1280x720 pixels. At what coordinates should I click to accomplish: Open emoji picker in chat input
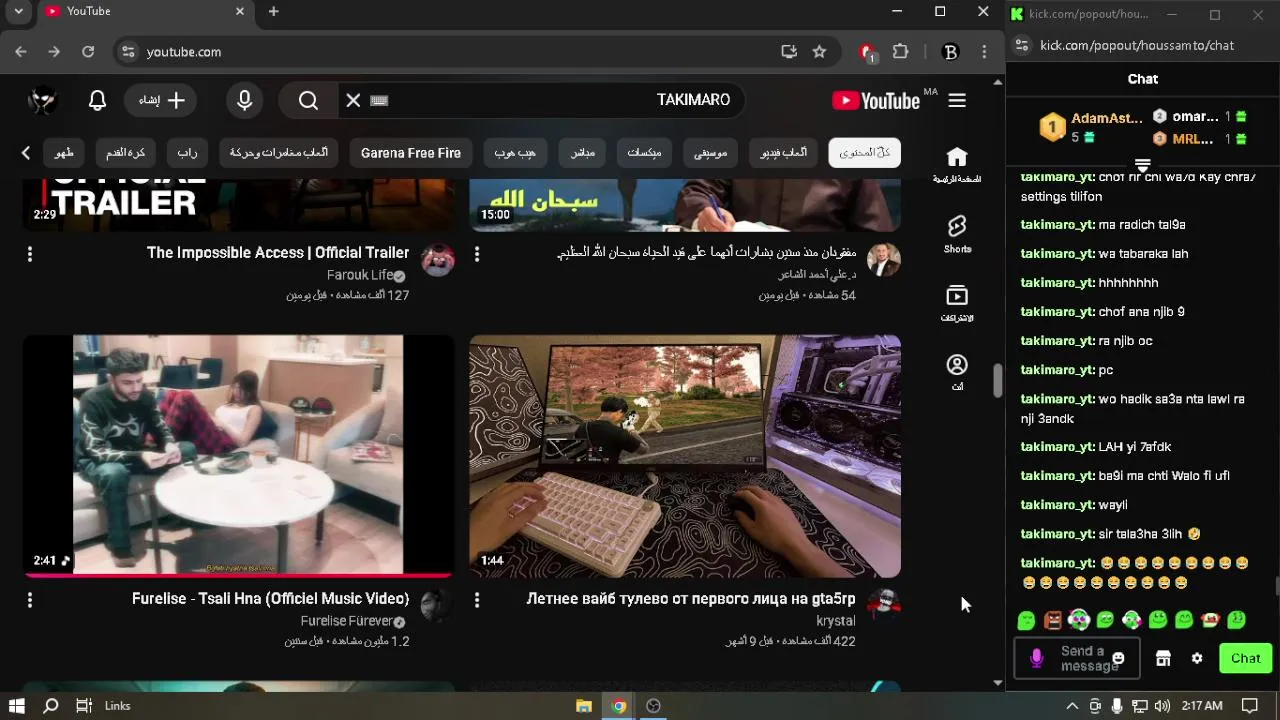(1118, 658)
